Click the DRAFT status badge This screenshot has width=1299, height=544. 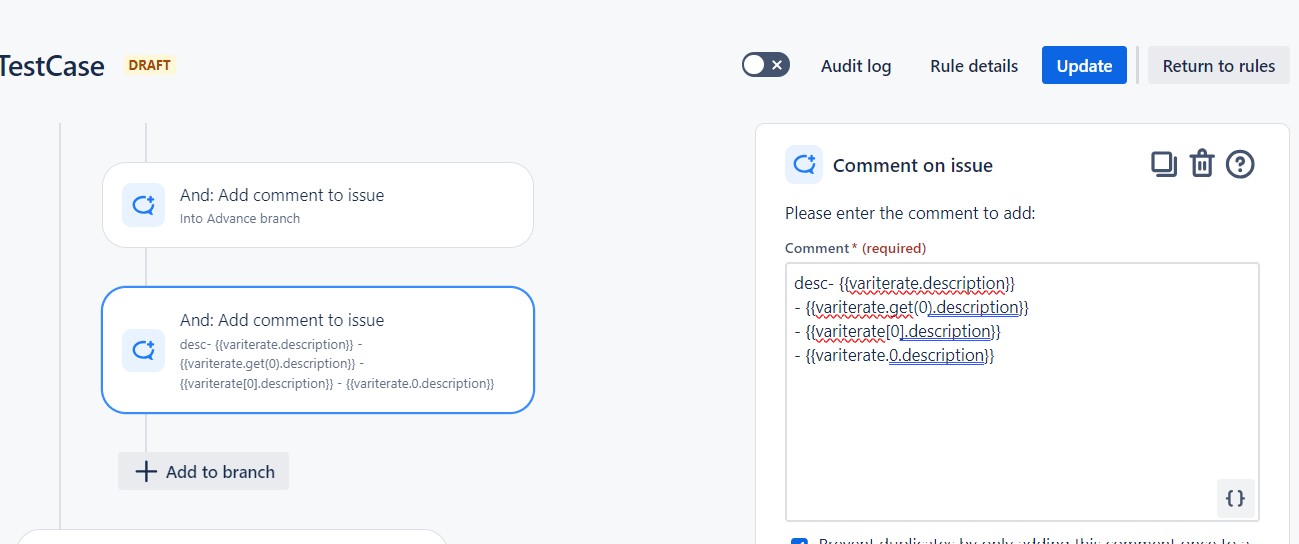click(x=150, y=65)
